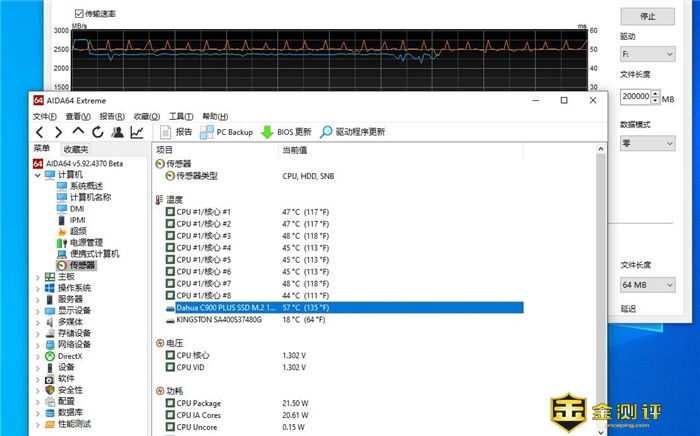Open the PC Backup tool
The height and width of the screenshot is (436, 700).
(x=207, y=132)
